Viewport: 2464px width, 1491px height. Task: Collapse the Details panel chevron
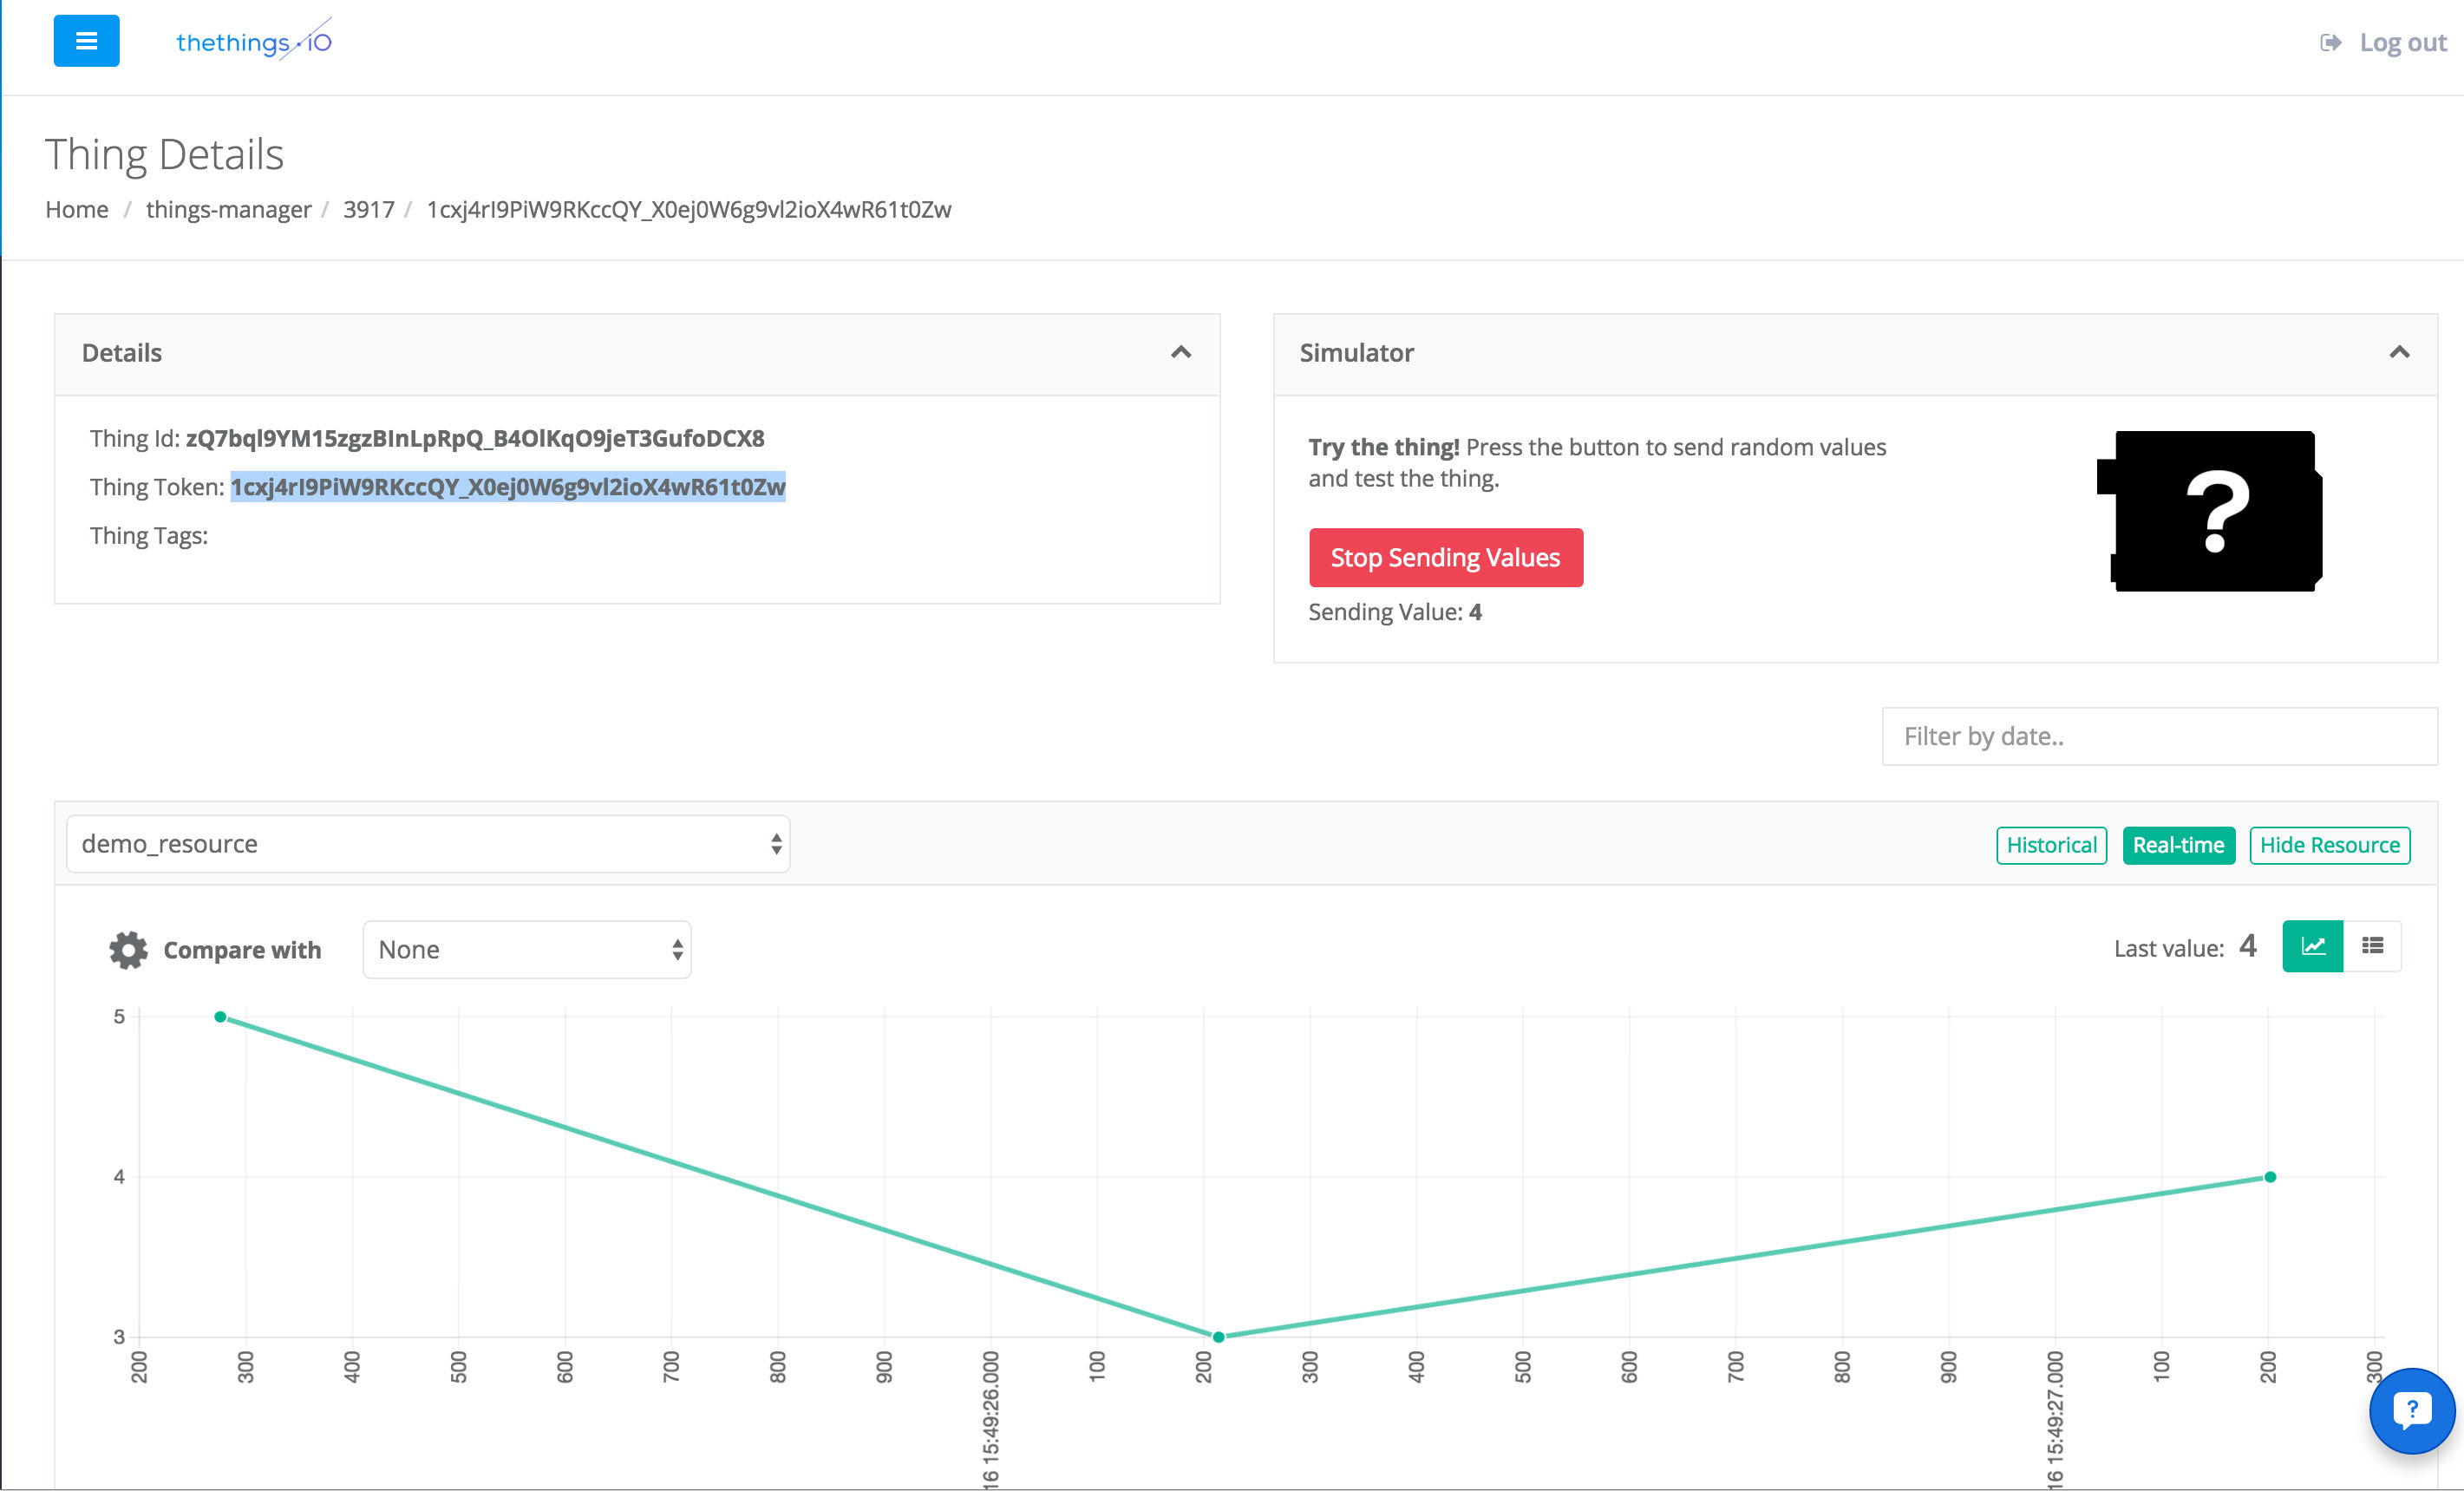1180,352
